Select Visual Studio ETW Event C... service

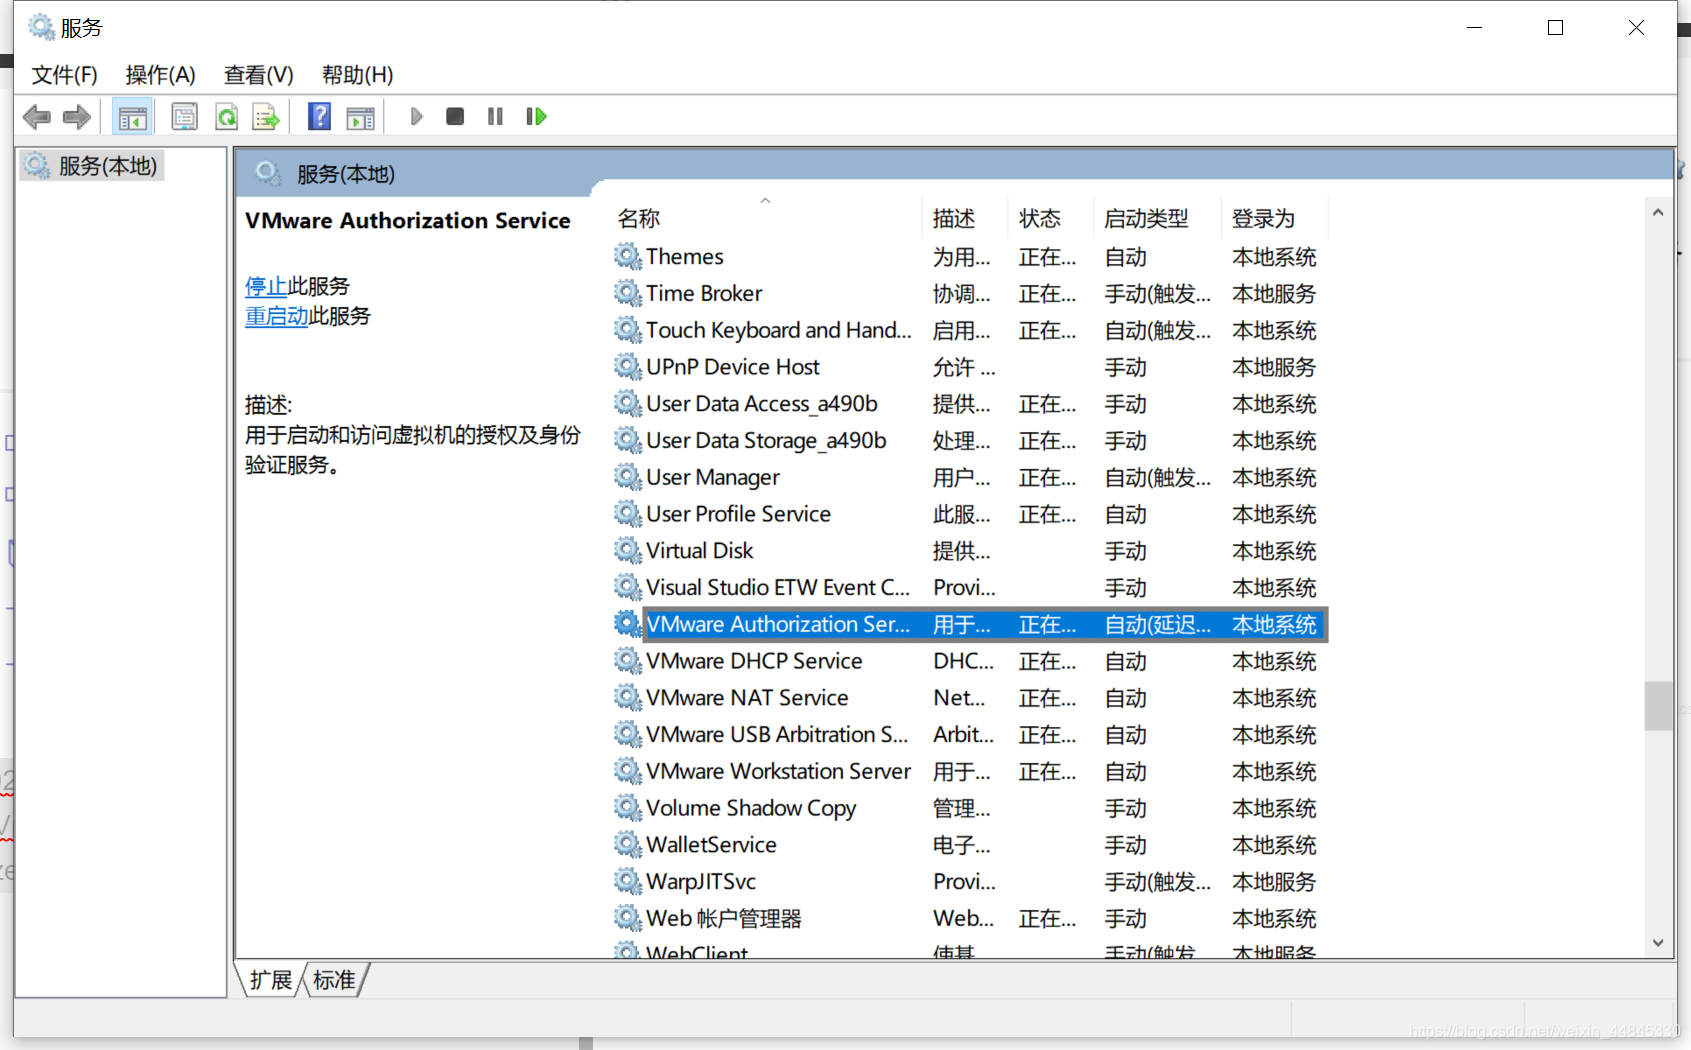tap(970, 588)
